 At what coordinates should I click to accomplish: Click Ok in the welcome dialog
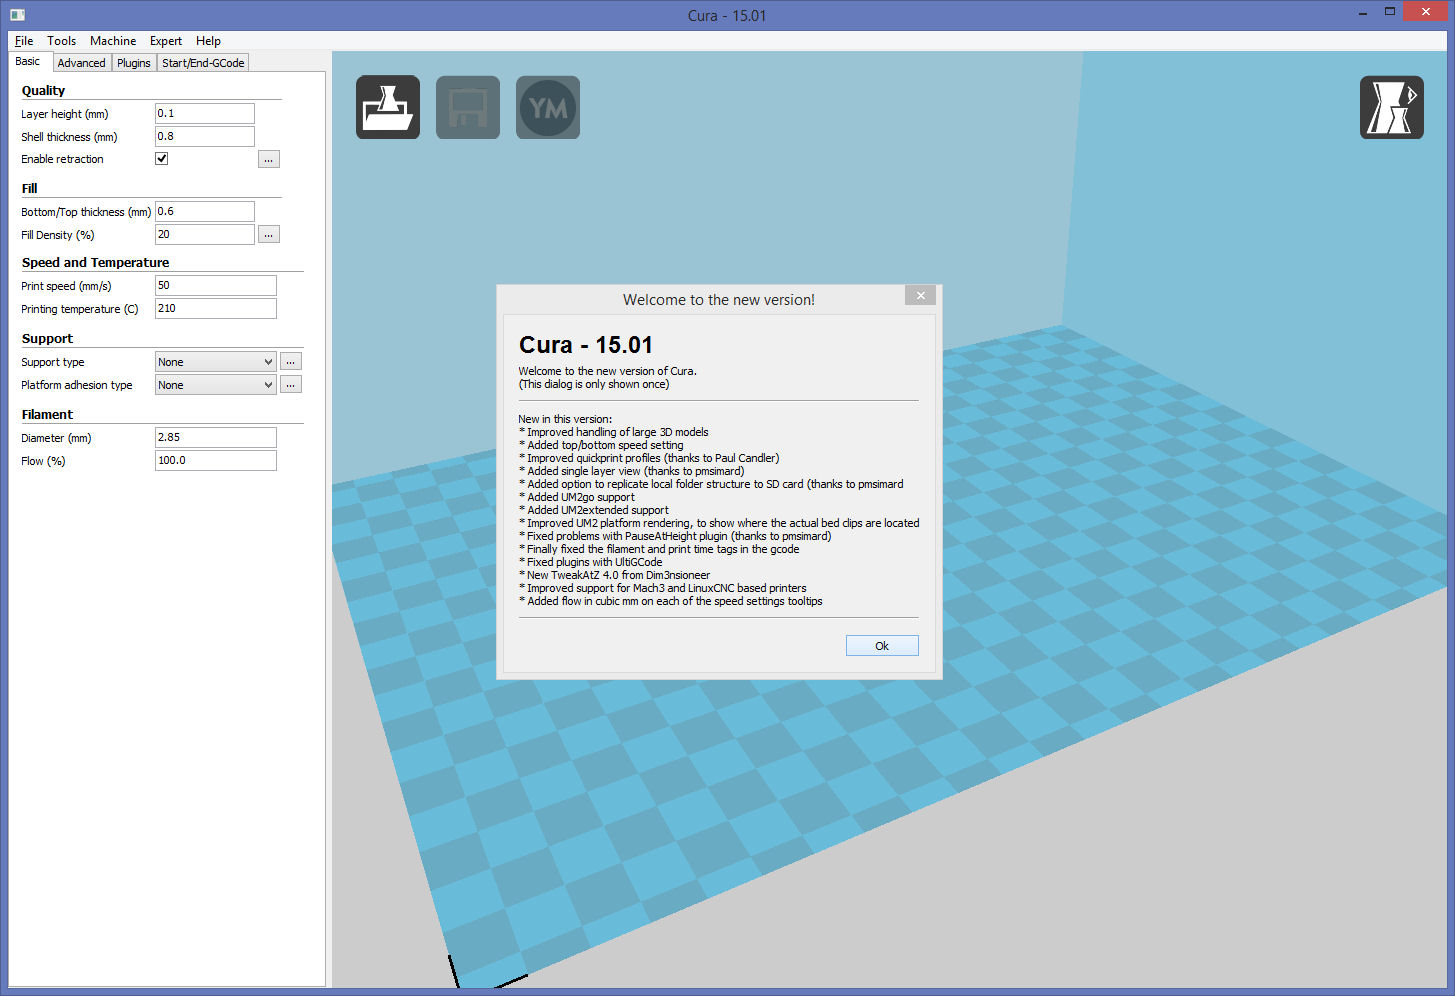[x=882, y=646]
